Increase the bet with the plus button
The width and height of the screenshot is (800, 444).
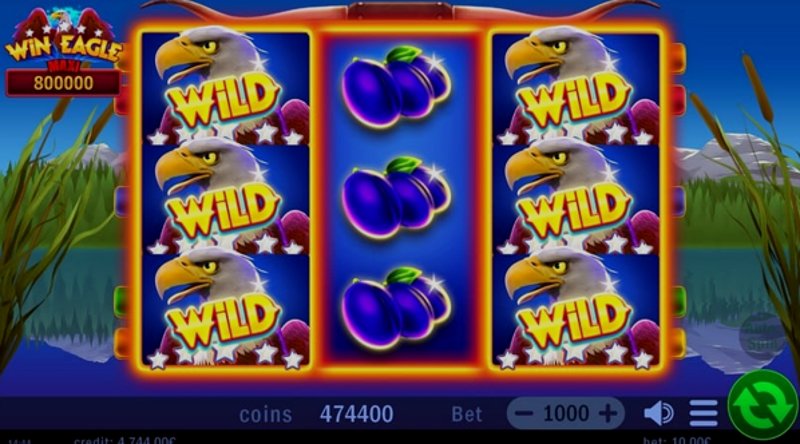[607, 413]
